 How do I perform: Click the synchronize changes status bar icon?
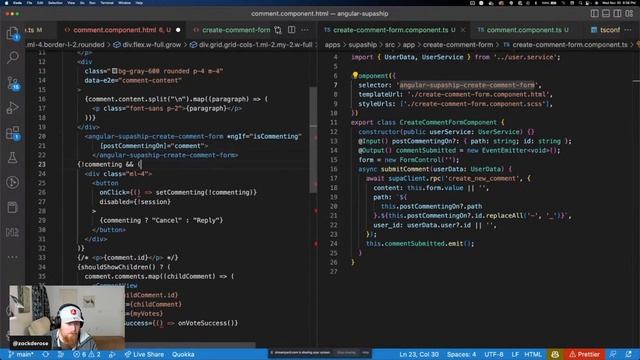point(45,354)
